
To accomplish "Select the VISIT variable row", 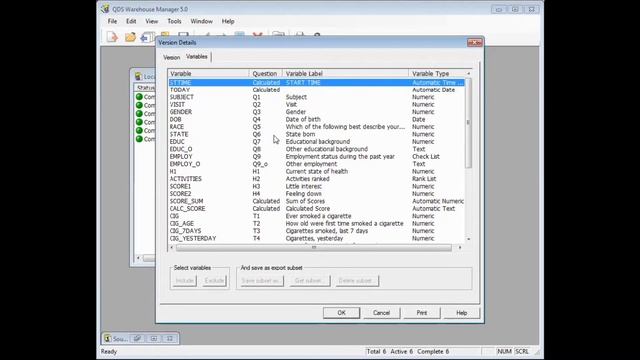I will pos(316,104).
